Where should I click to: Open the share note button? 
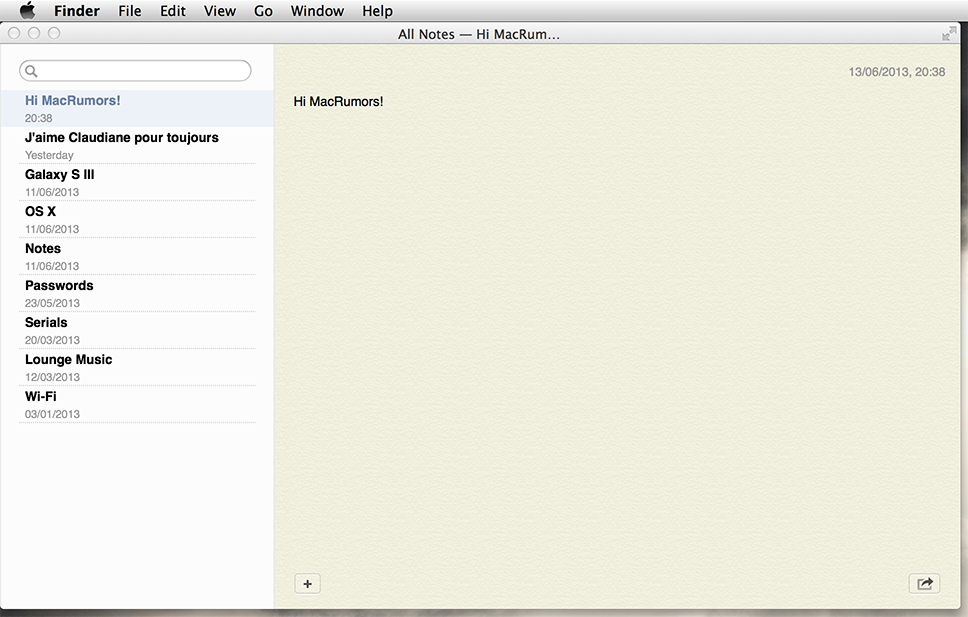coord(924,584)
